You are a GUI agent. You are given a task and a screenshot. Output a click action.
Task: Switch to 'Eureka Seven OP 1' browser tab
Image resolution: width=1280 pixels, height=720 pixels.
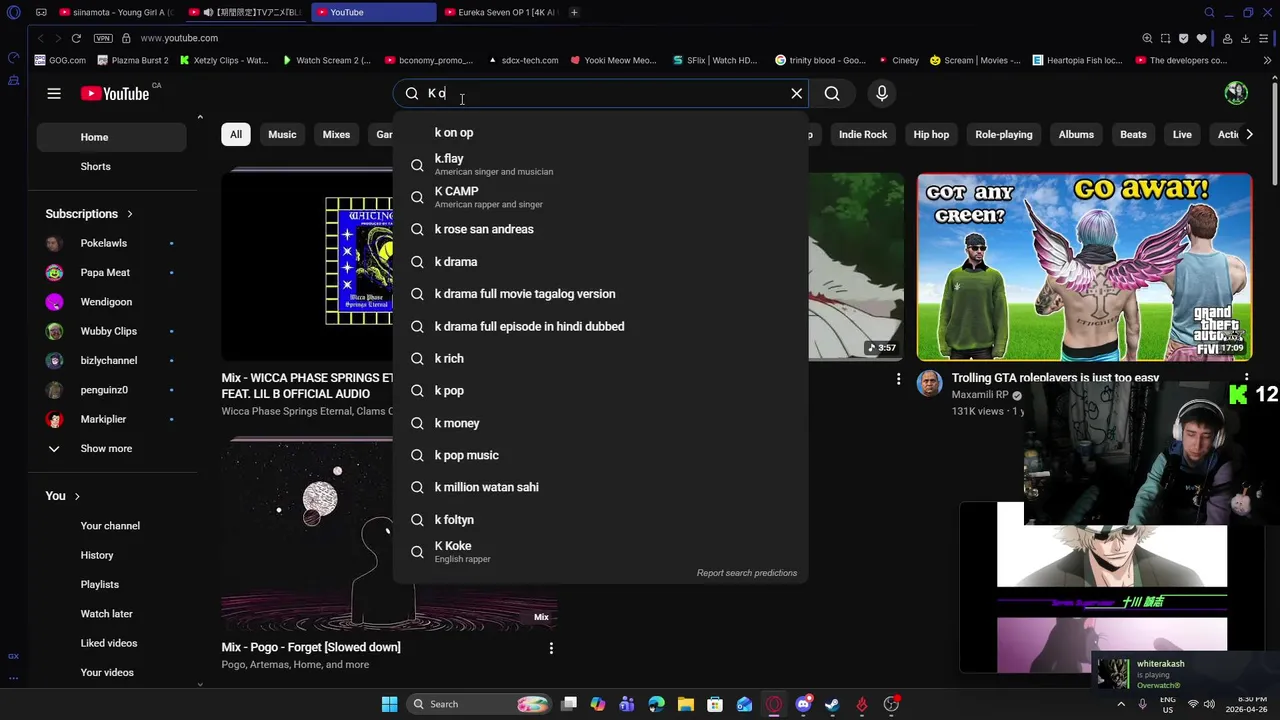tap(500, 12)
